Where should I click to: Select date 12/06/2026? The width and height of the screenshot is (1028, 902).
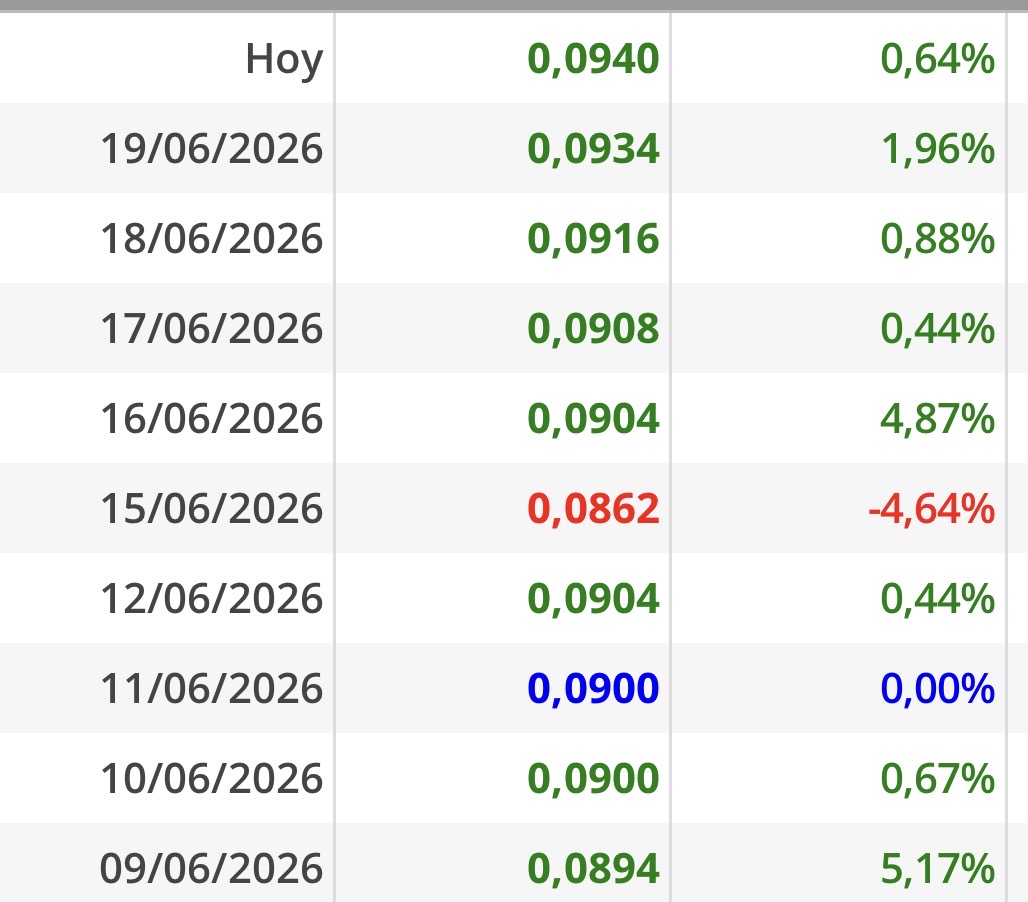pyautogui.click(x=211, y=598)
